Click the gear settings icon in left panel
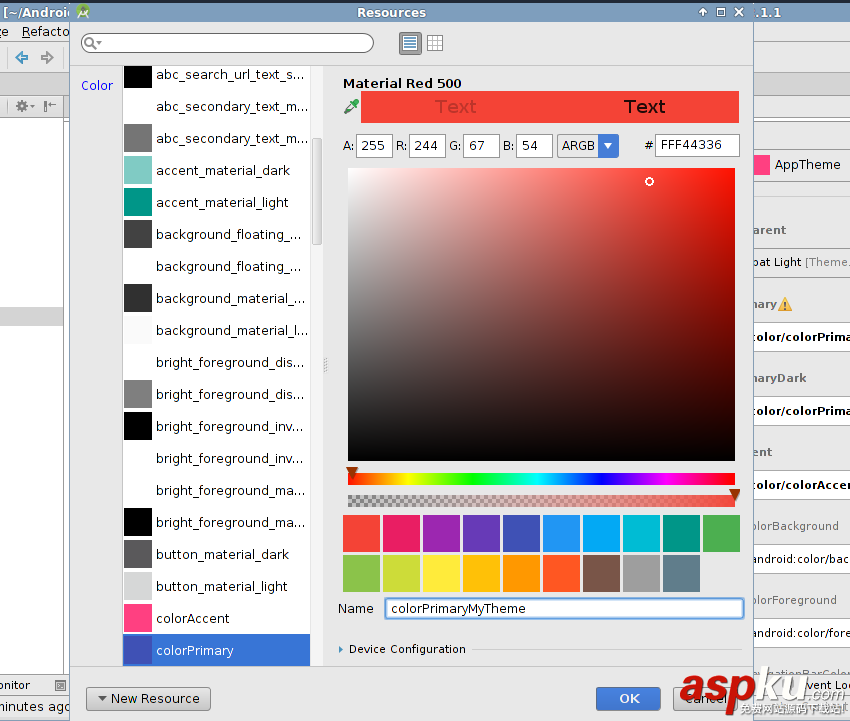This screenshot has height=721, width=850. [x=22, y=106]
